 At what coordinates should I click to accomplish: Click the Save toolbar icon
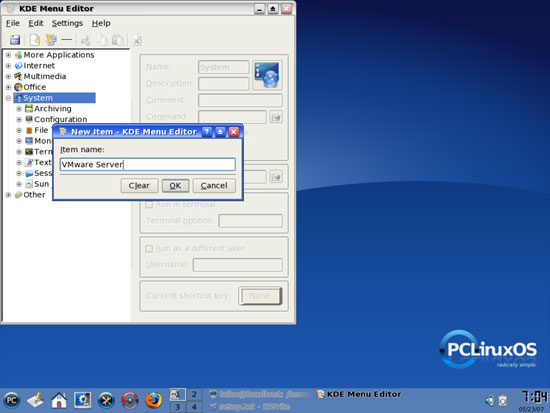[x=15, y=40]
